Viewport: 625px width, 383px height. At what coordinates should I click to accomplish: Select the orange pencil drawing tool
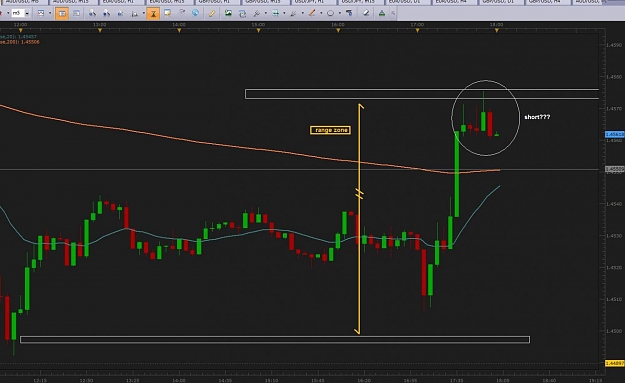point(312,13)
